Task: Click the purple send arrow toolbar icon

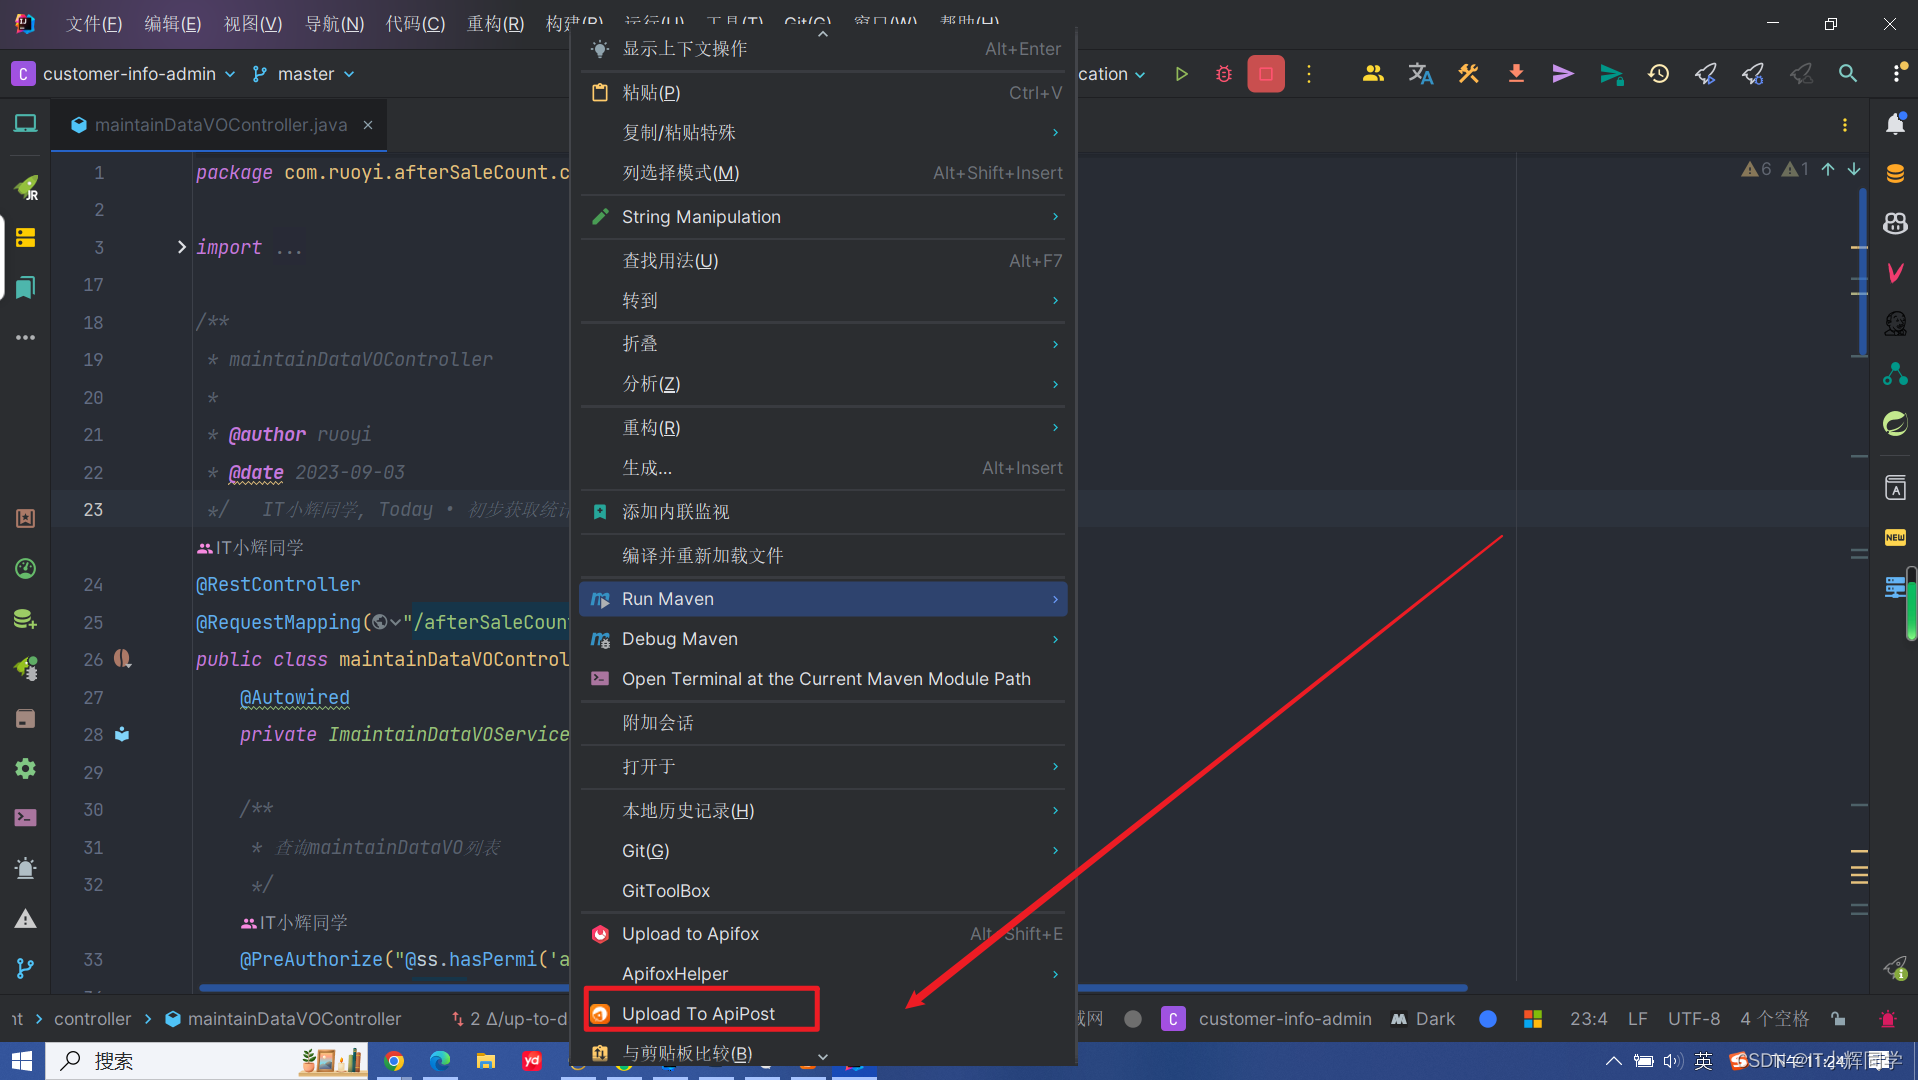Action: tap(1563, 74)
